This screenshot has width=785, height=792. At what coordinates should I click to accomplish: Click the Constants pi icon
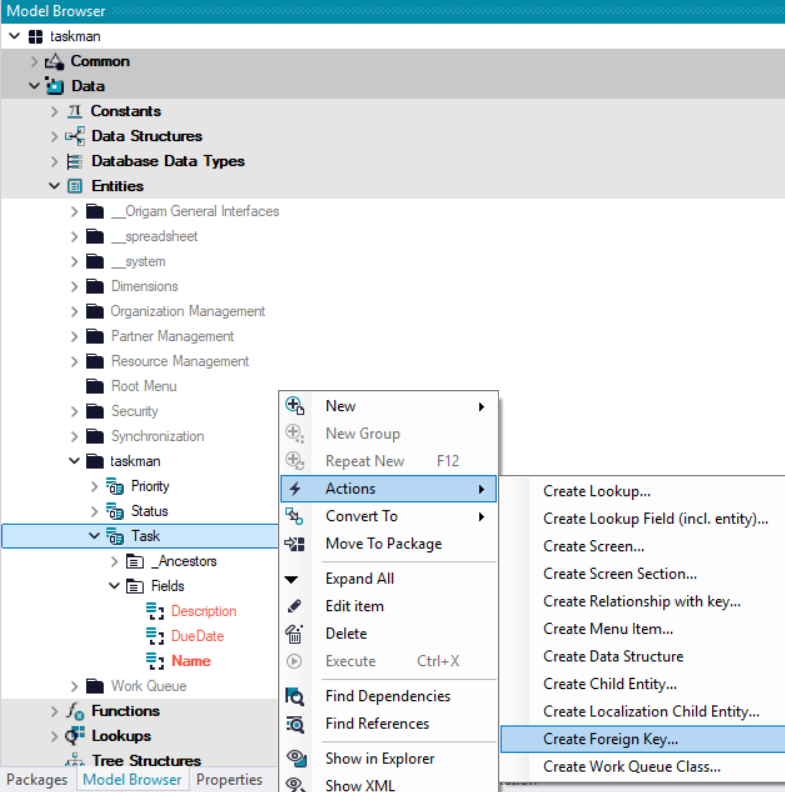click(x=74, y=111)
